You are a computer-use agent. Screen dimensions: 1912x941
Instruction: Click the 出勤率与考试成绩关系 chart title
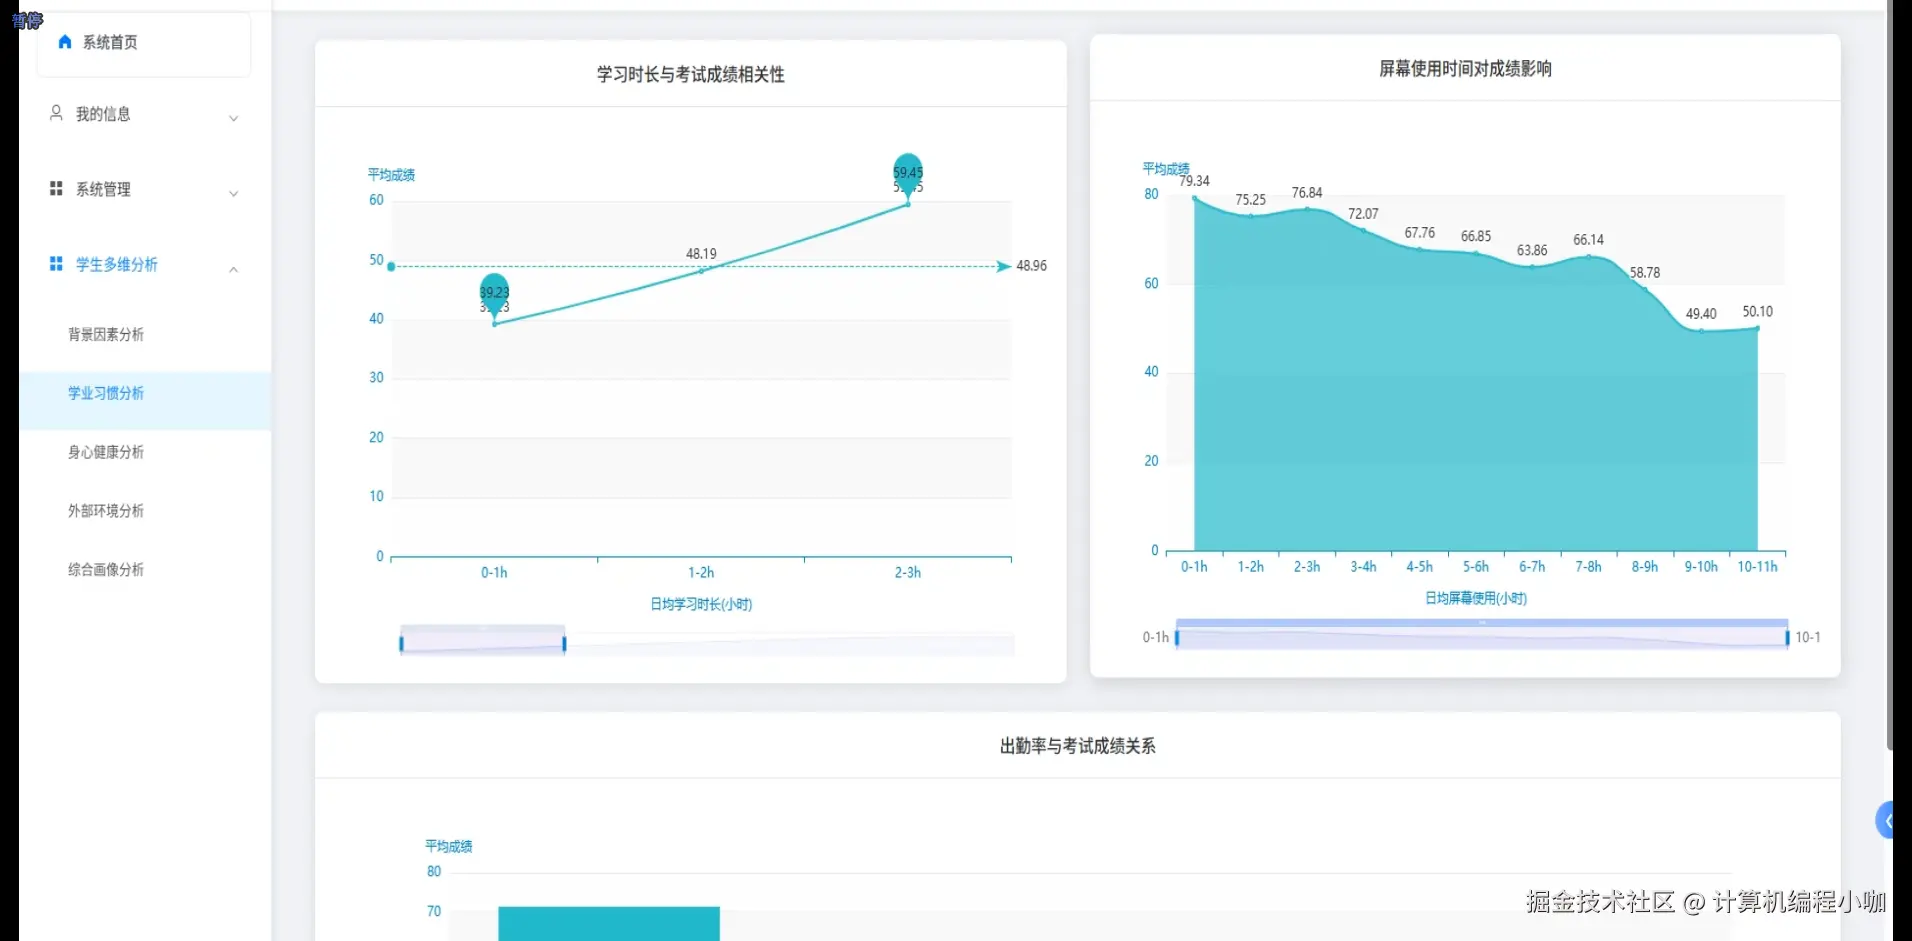1077,746
